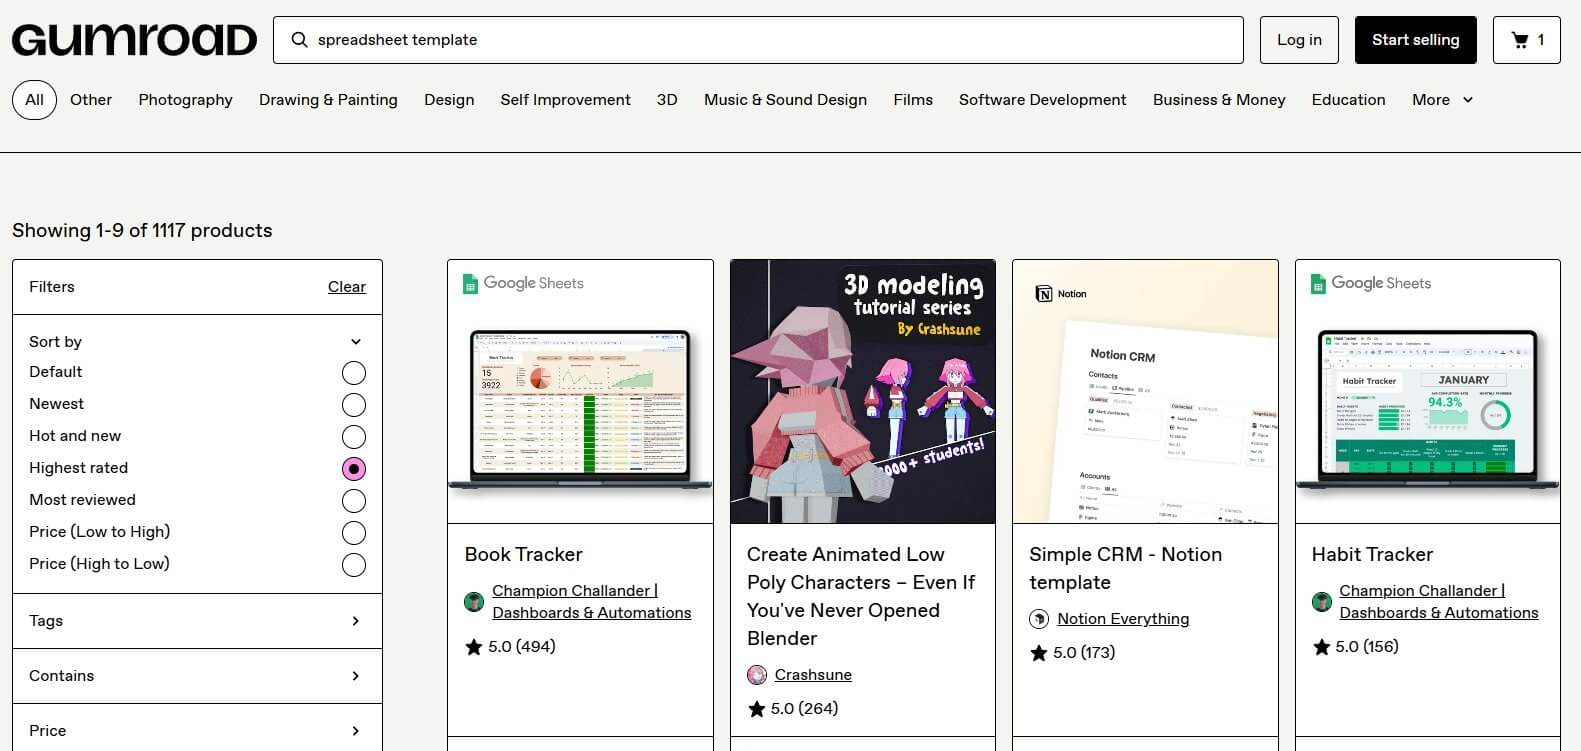
Task: Go to the Films category
Action: [913, 100]
